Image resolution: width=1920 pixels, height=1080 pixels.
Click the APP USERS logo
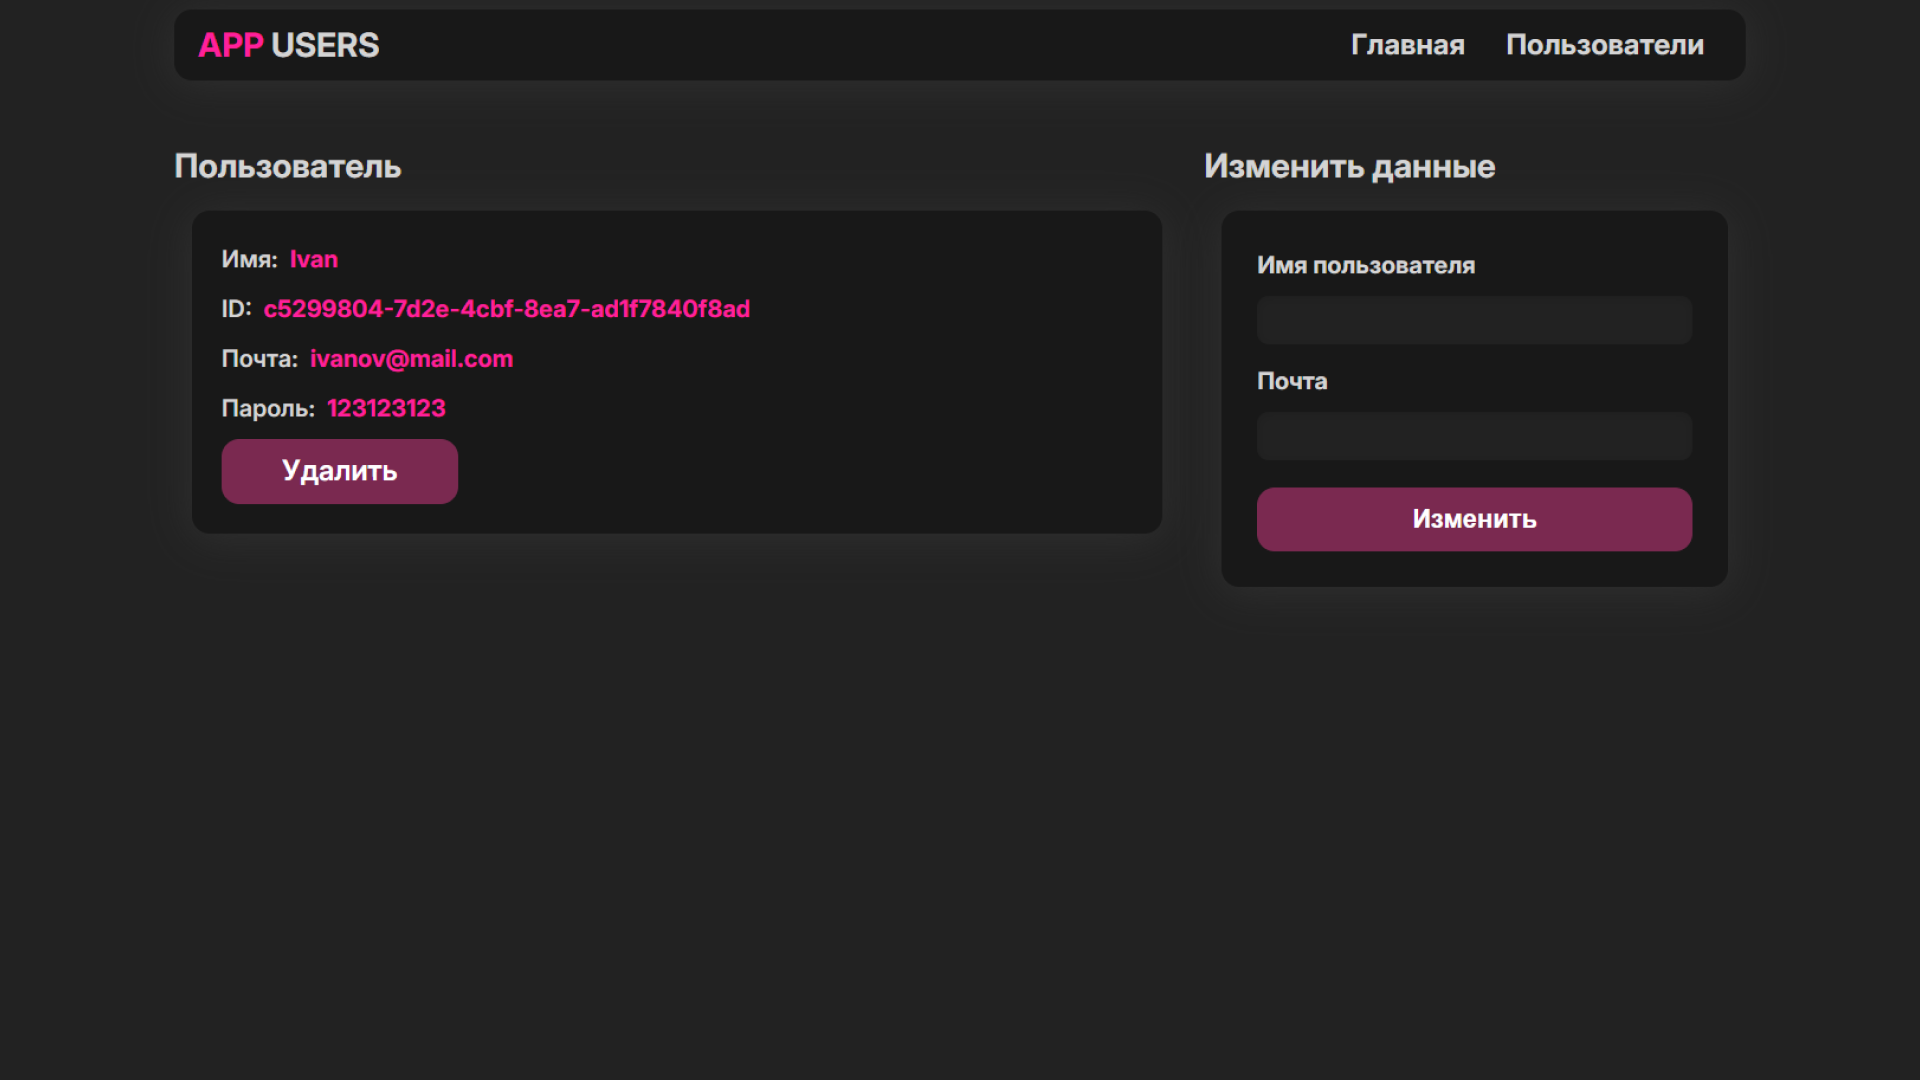point(289,45)
